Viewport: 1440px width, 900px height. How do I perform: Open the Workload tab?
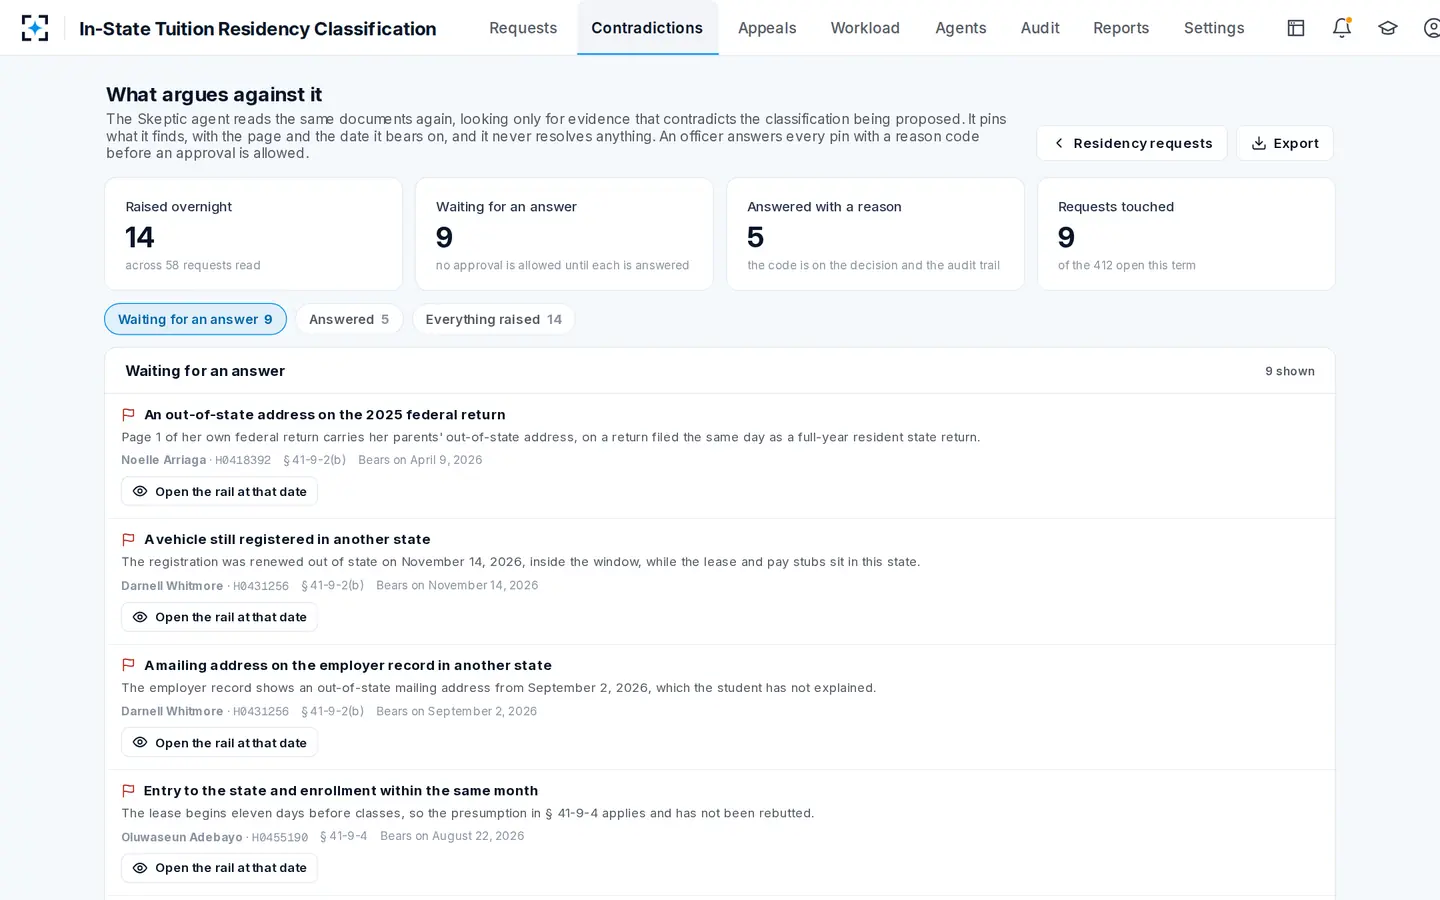pyautogui.click(x=865, y=28)
